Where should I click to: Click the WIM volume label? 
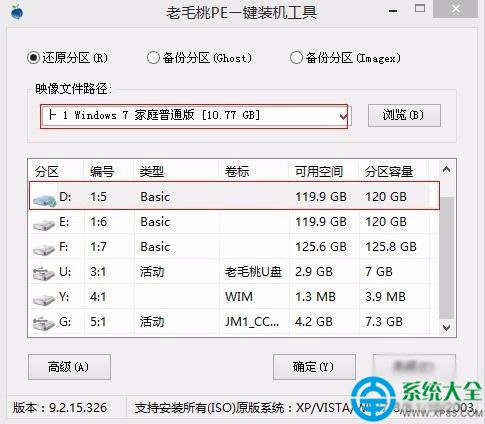239,297
